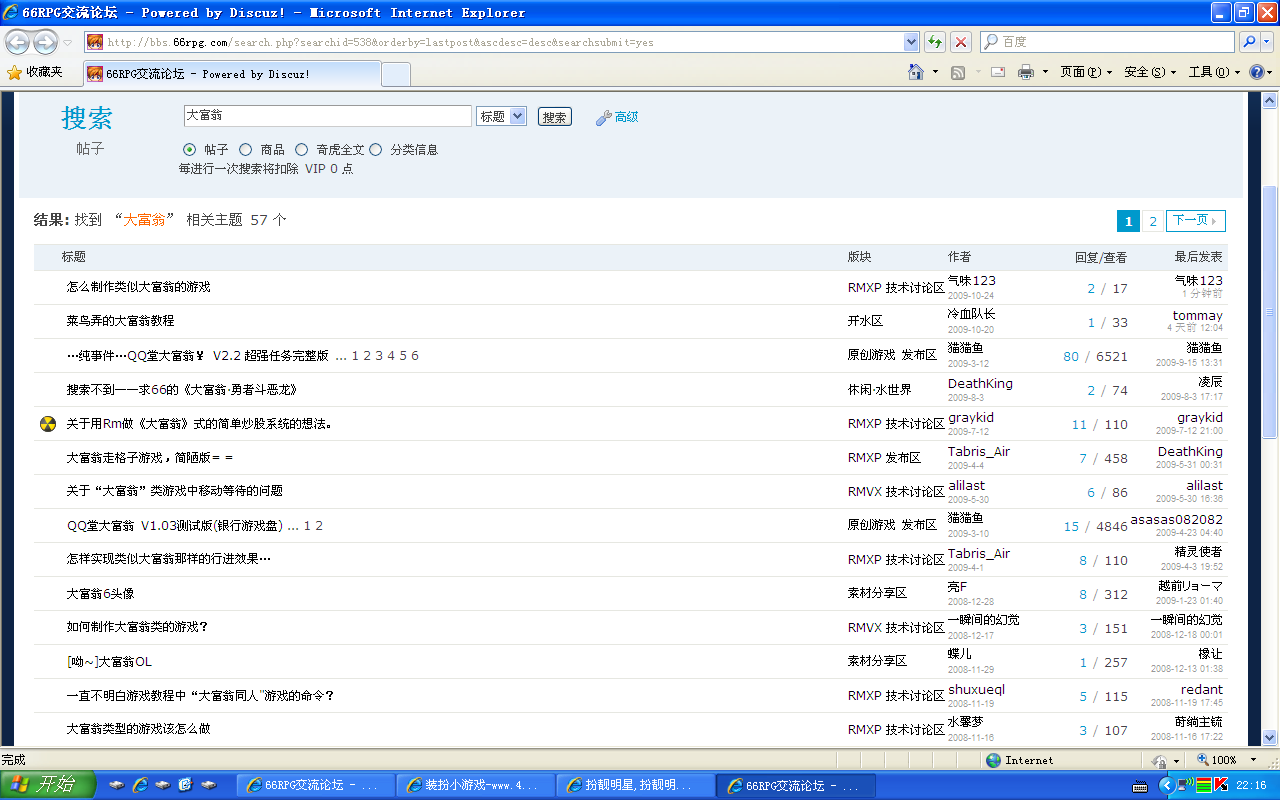This screenshot has width=1280, height=800.
Task: Open thread 怎么制作类似大富翁的游戏
Action: tap(138, 287)
